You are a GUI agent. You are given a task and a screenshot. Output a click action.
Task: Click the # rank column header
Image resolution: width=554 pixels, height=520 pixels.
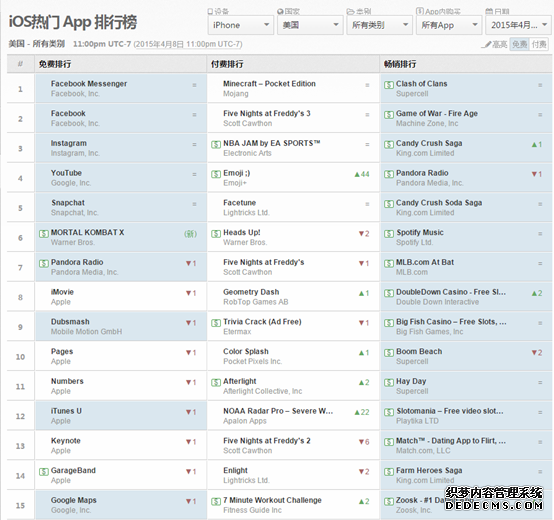click(x=20, y=64)
